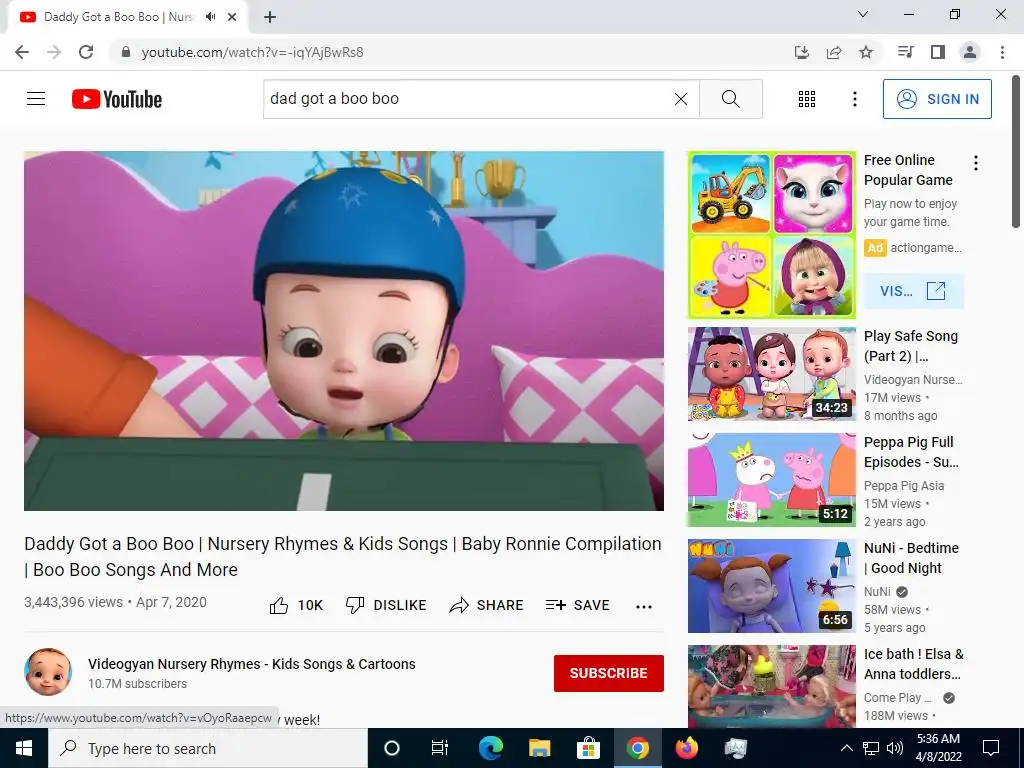Image resolution: width=1024 pixels, height=768 pixels.
Task: Open the SHARE dialog
Action: coord(487,605)
